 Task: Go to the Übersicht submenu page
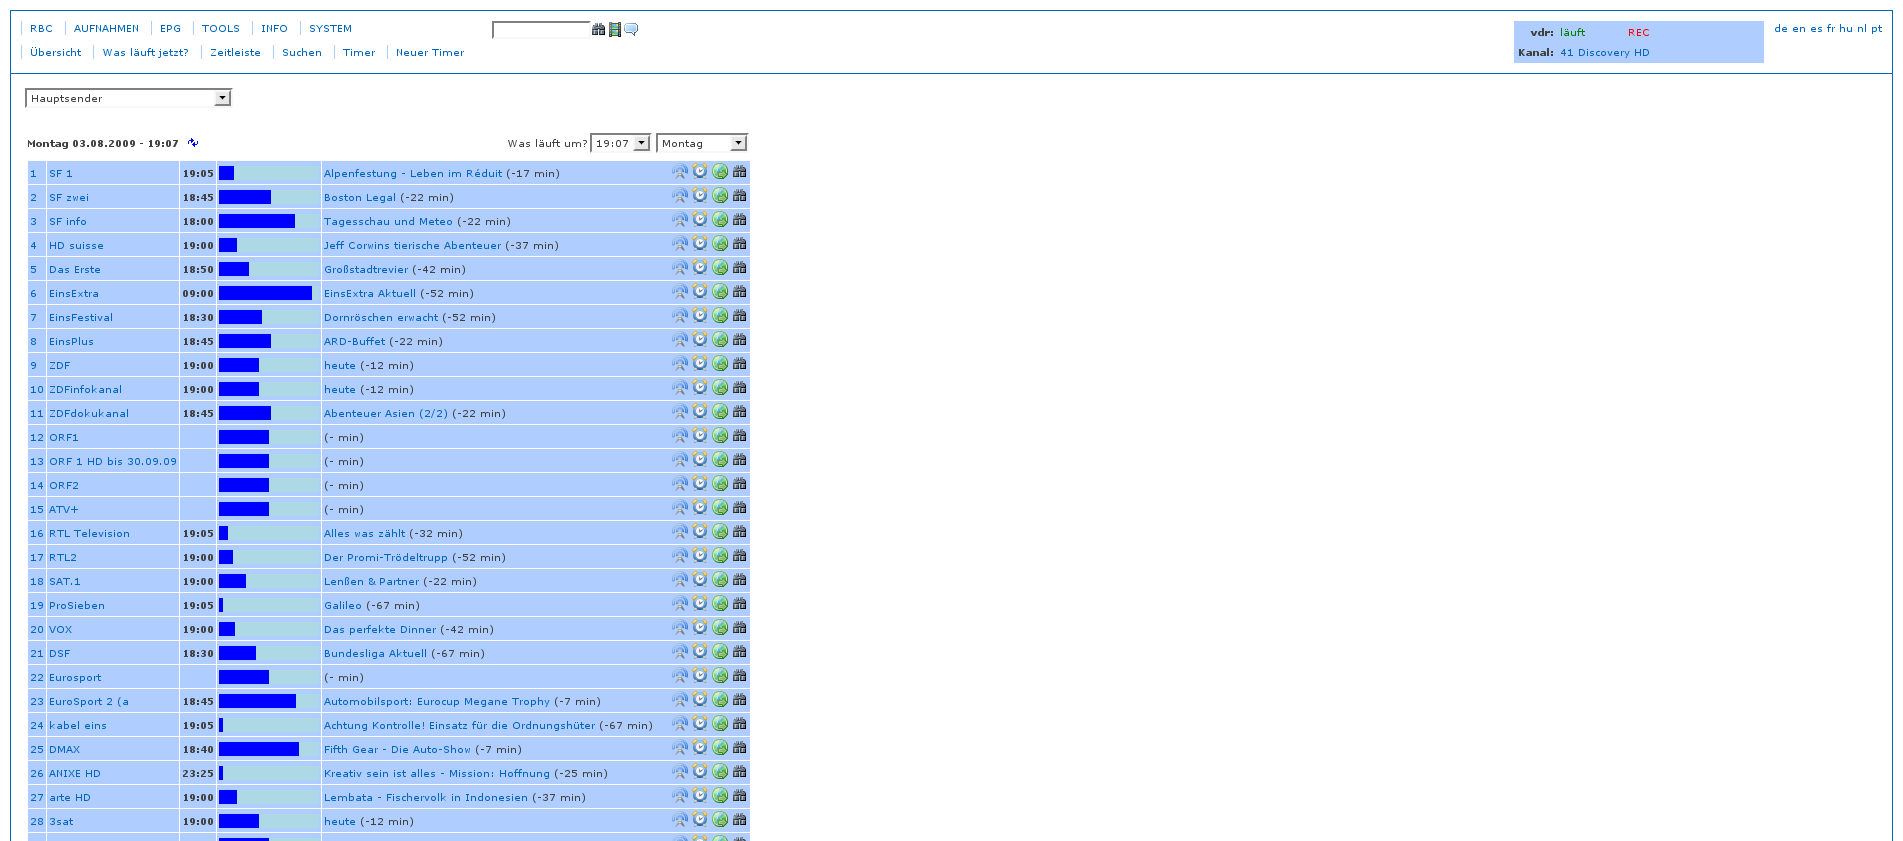[56, 53]
